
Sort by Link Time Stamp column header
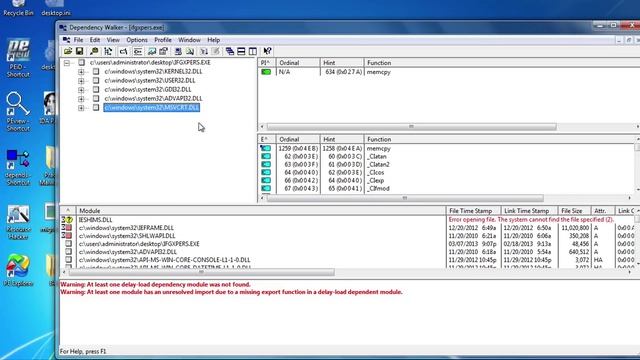pos(529,211)
